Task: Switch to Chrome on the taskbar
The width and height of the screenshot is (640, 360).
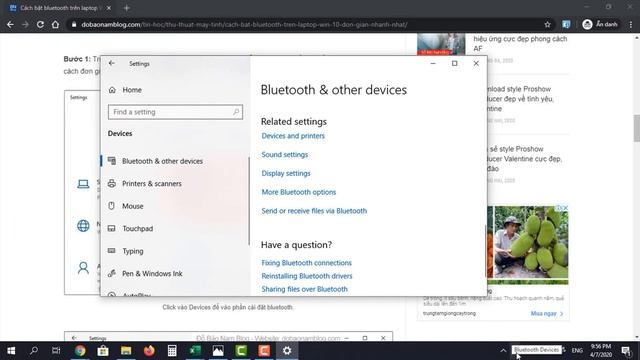Action: click(80, 351)
